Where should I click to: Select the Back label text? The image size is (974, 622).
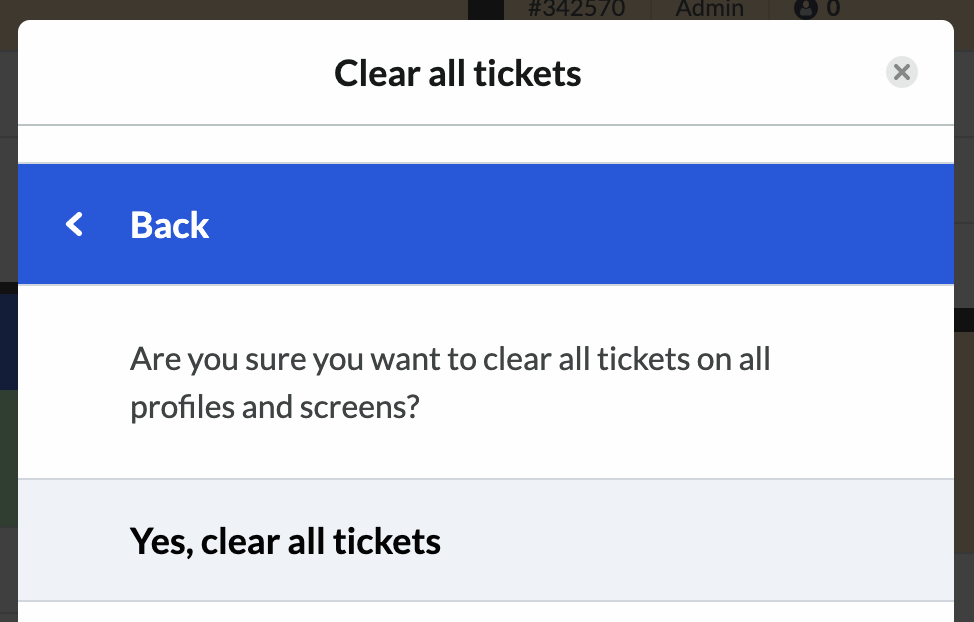[x=170, y=225]
